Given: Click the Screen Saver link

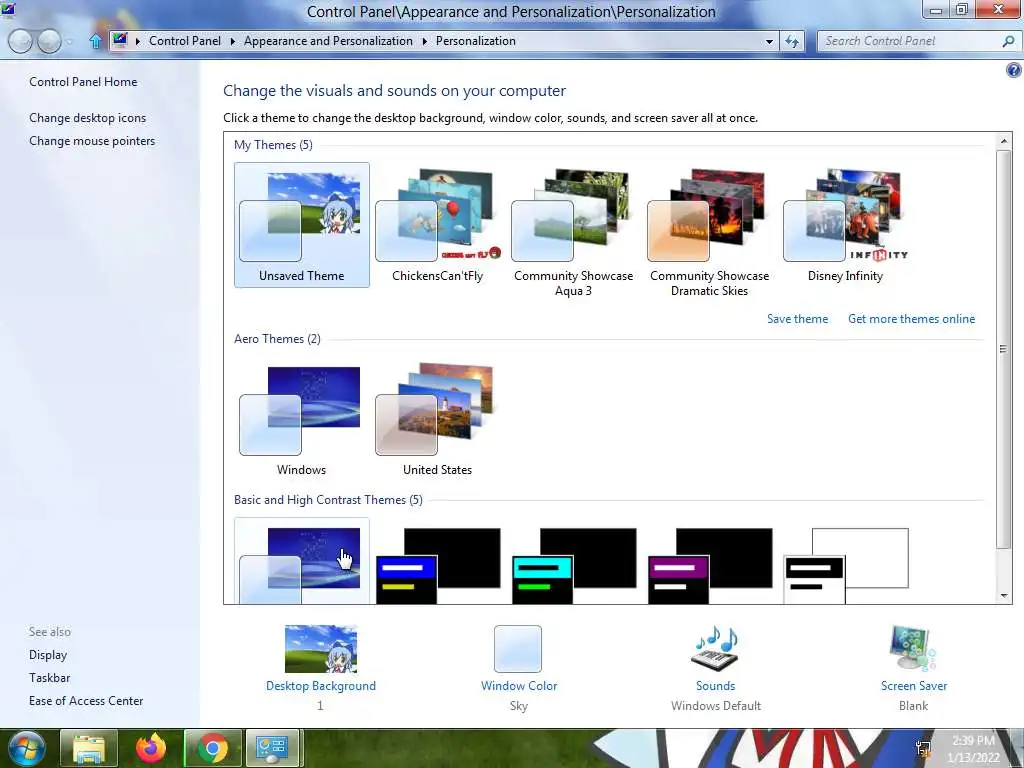Looking at the screenshot, I should 914,686.
